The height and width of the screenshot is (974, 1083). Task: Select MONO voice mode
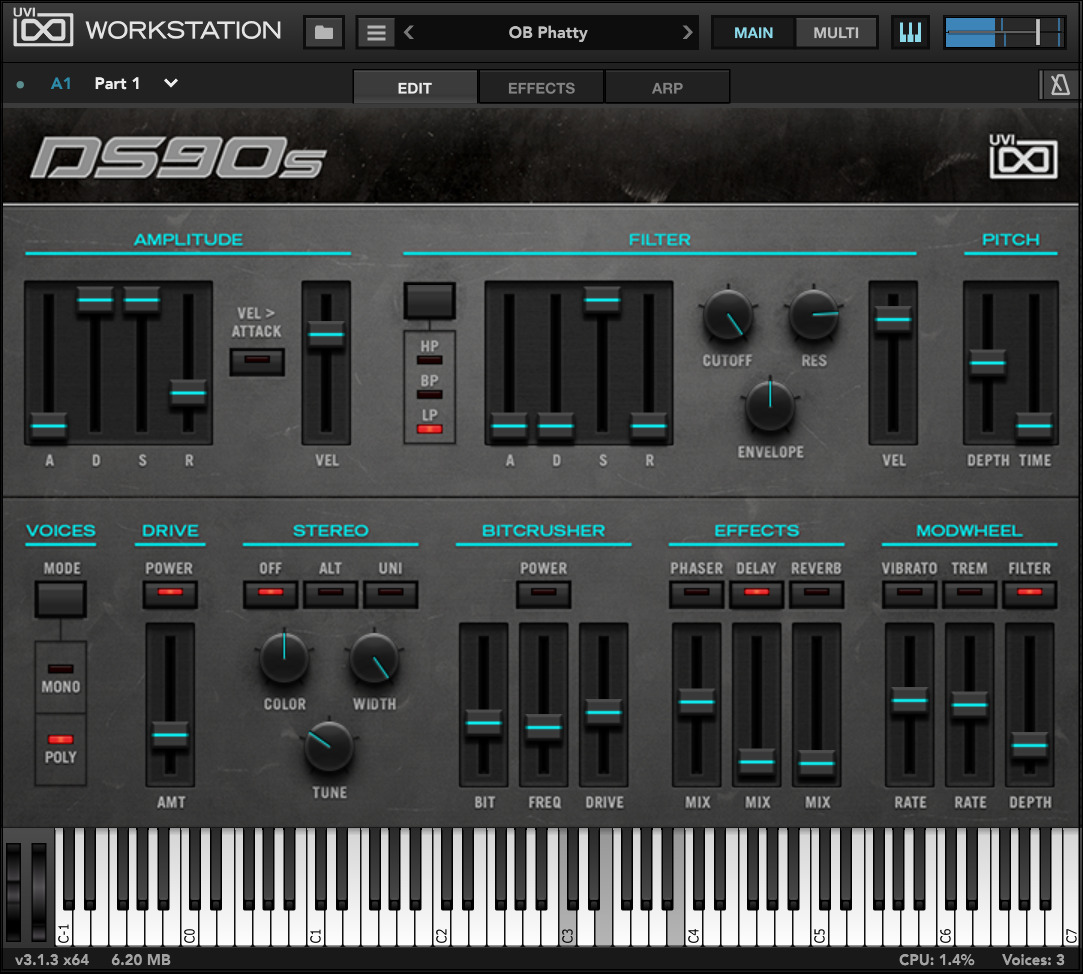coord(61,669)
